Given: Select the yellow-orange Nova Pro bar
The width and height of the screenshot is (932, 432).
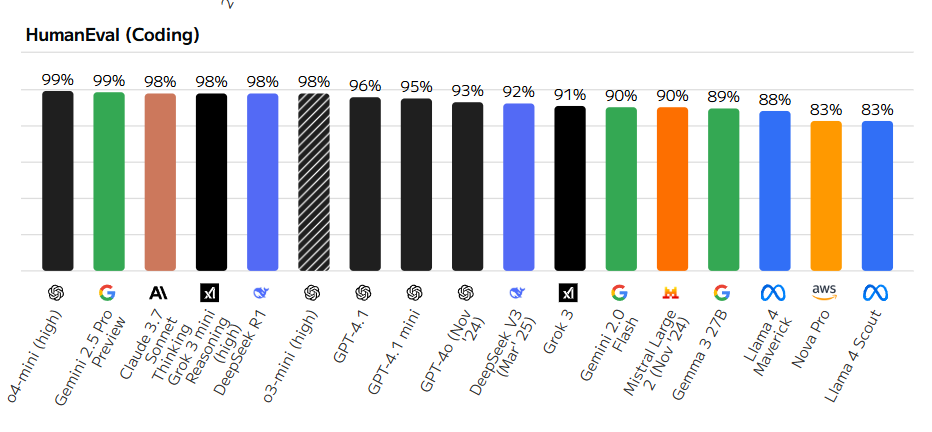Looking at the screenshot, I should (x=826, y=196).
